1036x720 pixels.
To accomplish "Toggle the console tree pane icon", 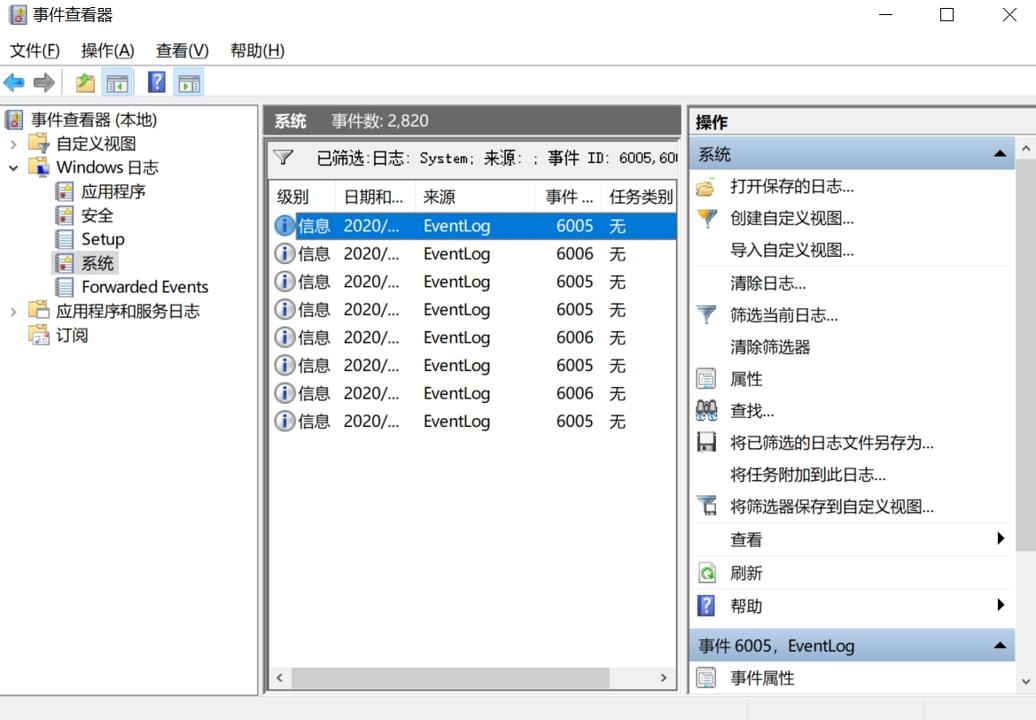I will [118, 83].
